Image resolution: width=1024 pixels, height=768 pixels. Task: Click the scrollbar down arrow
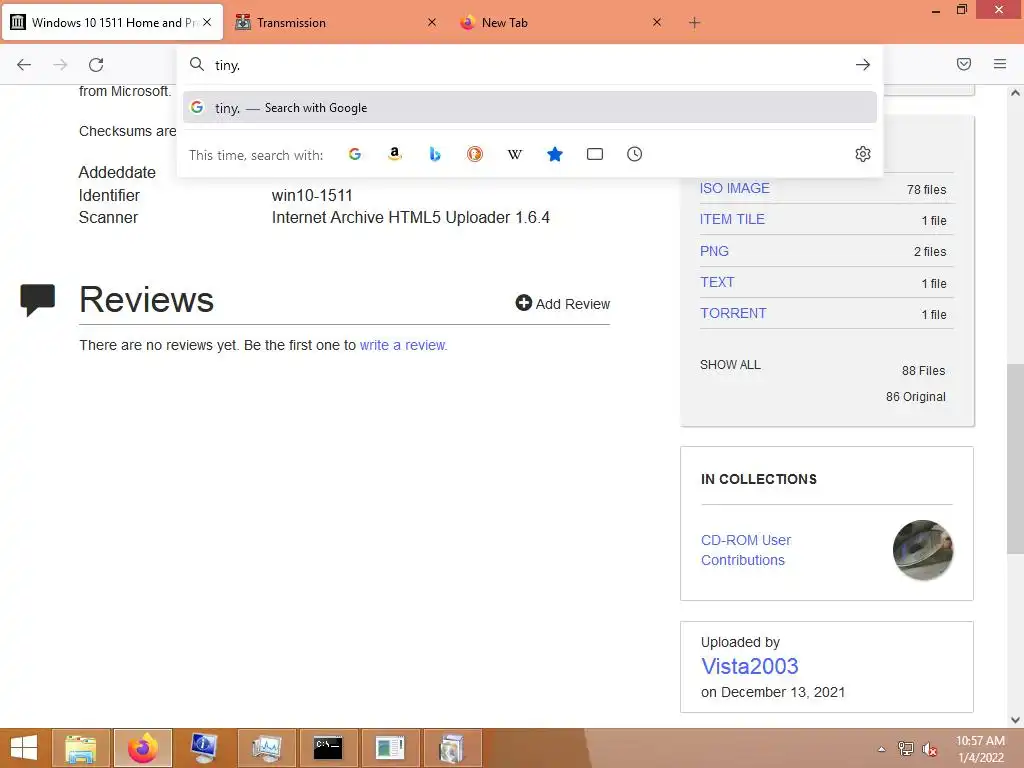[x=1015, y=720]
